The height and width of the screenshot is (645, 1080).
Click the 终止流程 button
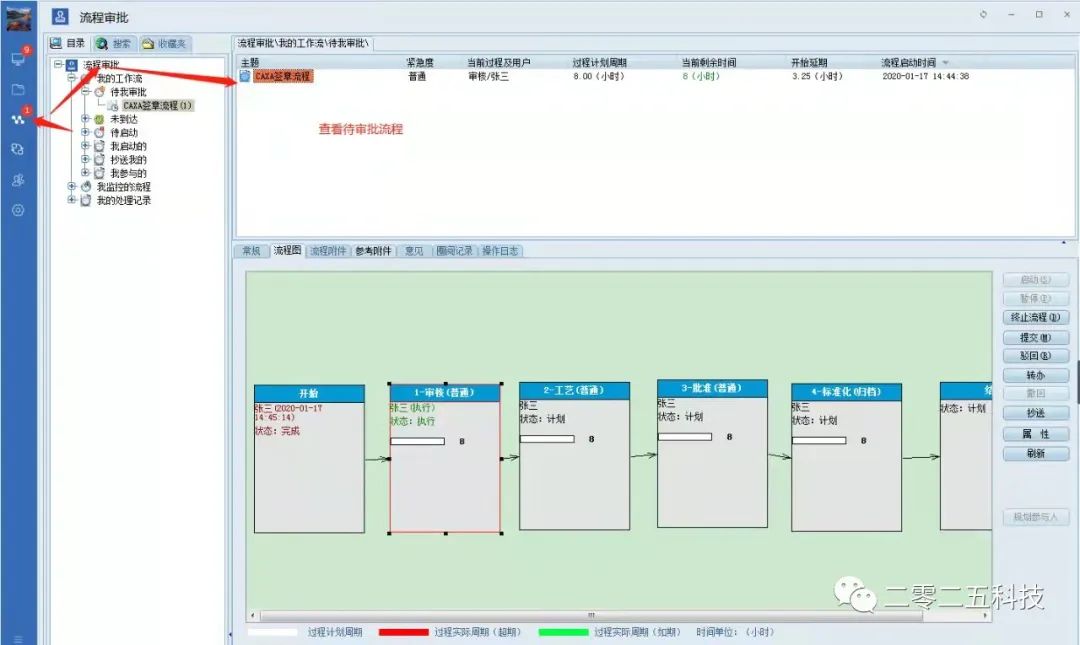click(1035, 317)
